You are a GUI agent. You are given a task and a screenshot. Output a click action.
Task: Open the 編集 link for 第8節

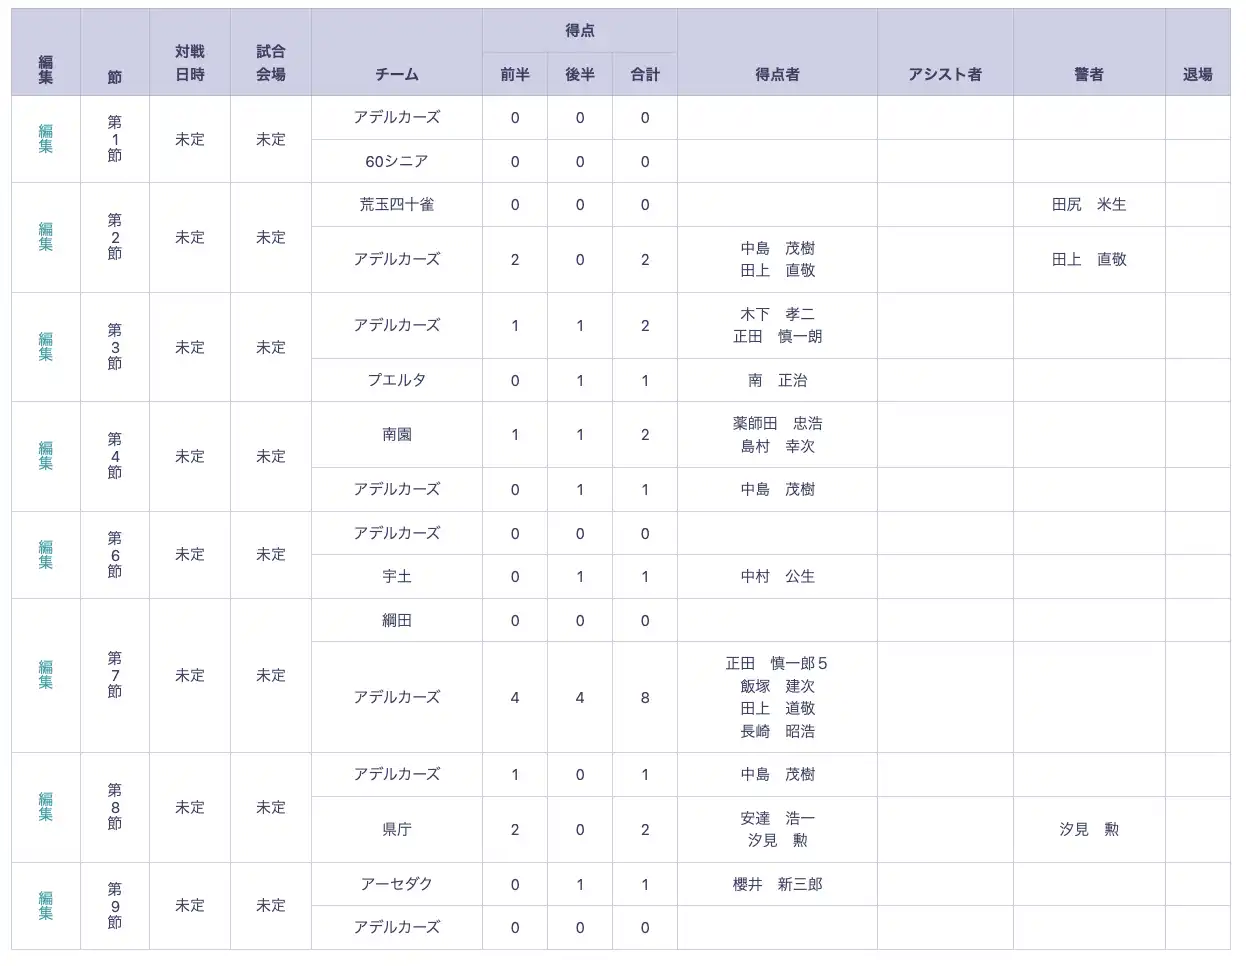(x=46, y=807)
